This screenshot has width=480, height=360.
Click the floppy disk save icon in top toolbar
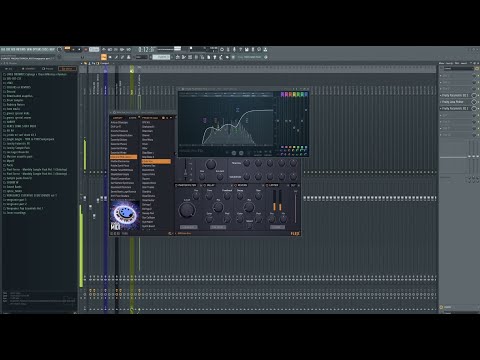[247, 49]
